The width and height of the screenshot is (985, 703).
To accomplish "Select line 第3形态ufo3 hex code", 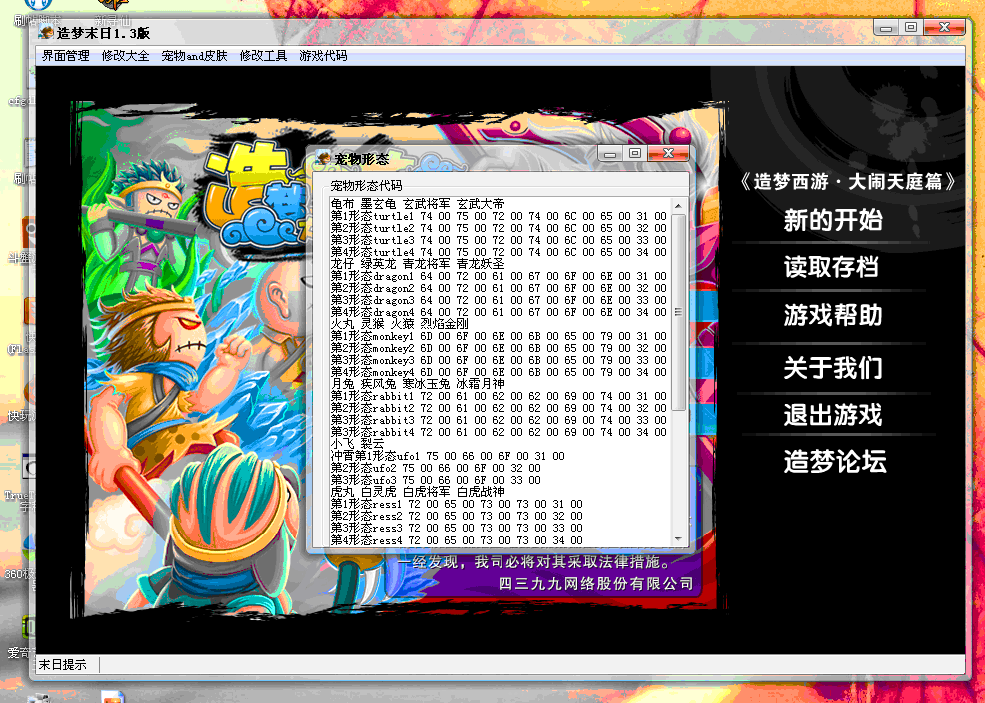I will (x=436, y=480).
